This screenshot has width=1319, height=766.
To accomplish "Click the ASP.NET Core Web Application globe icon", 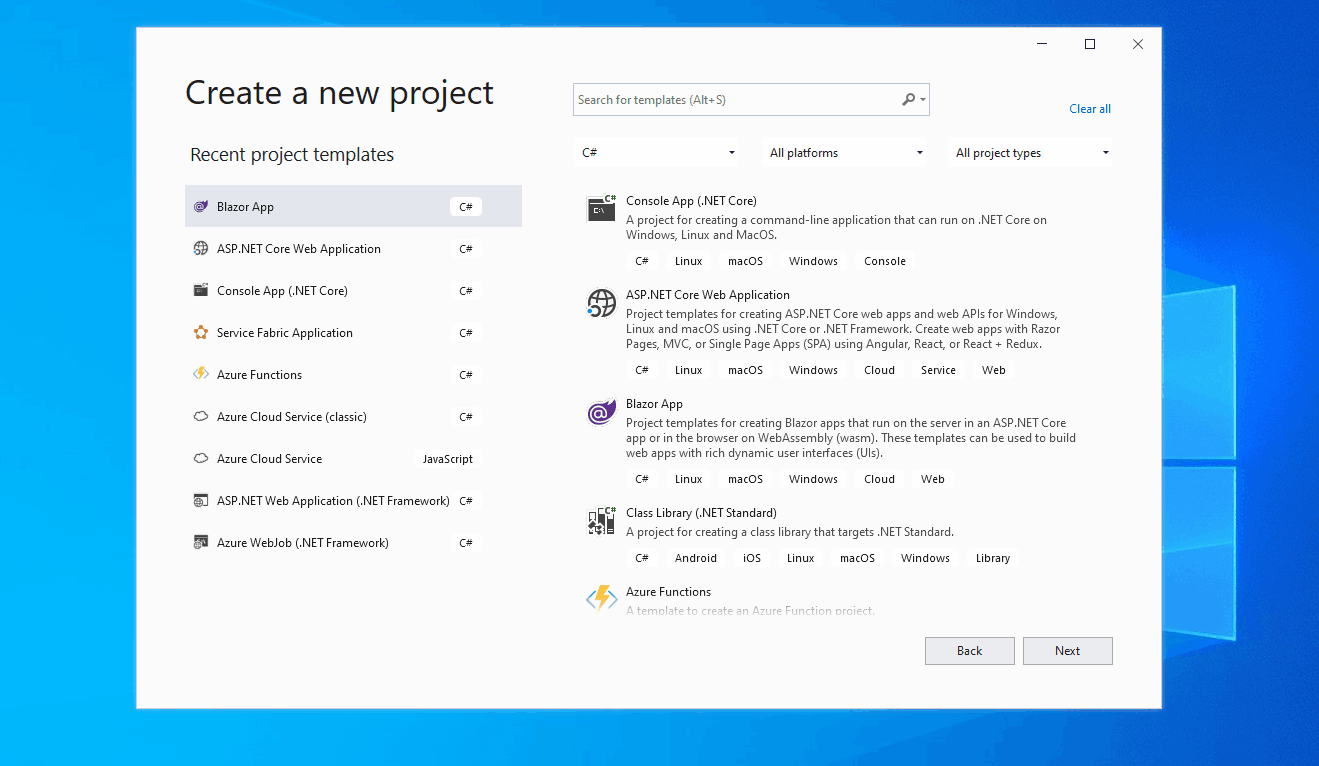I will (601, 303).
